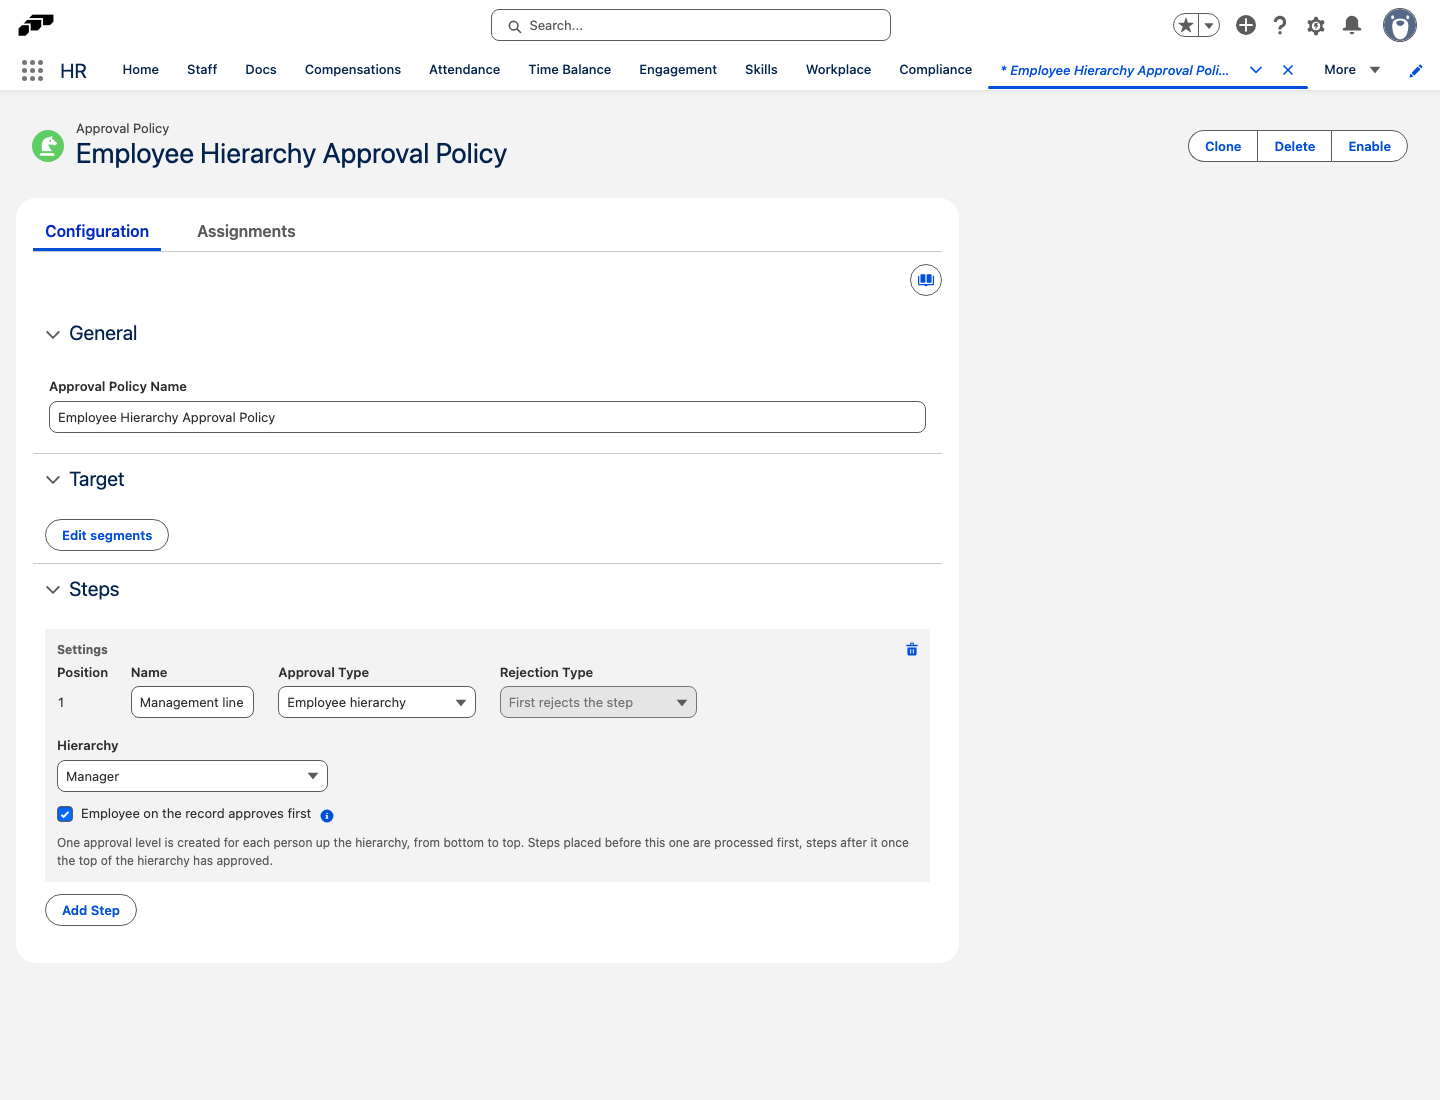Screen dimensions: 1440x1100
Task: Click the flair logo icon
Action: 36,25
